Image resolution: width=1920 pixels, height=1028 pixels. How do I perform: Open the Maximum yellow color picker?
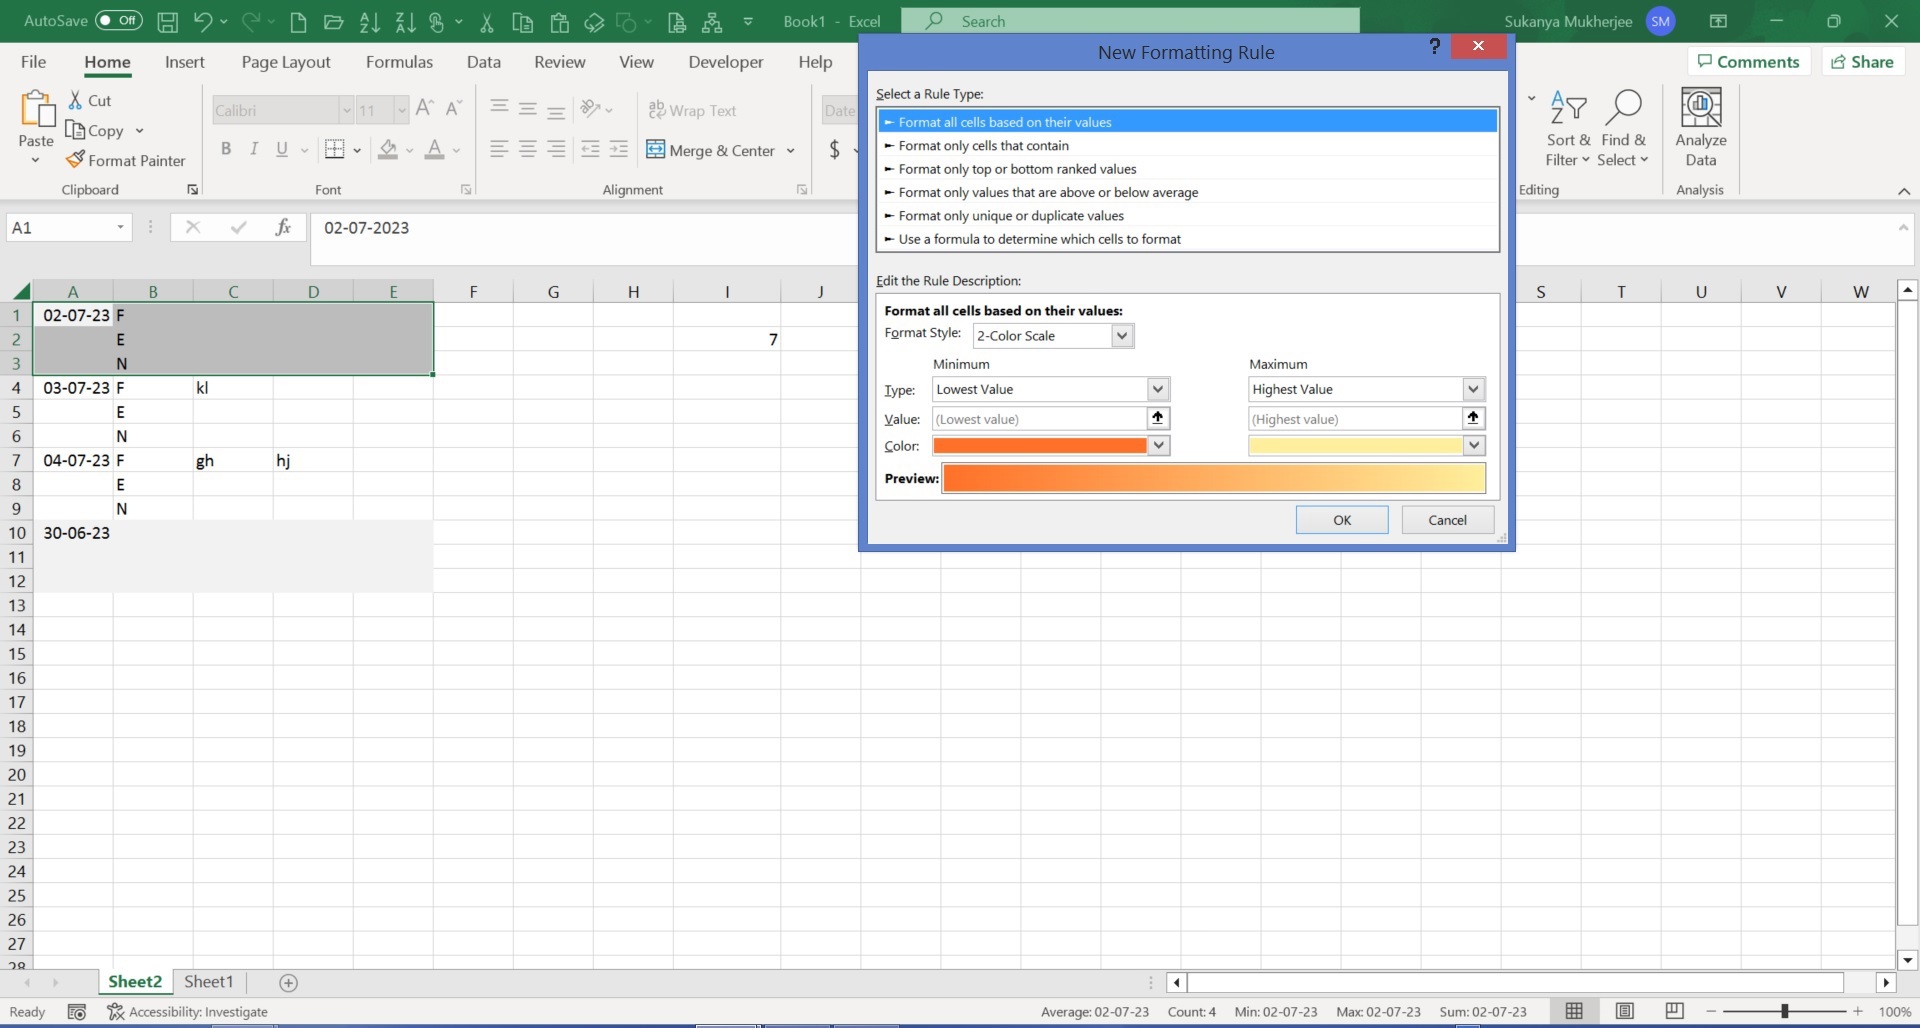tap(1474, 446)
